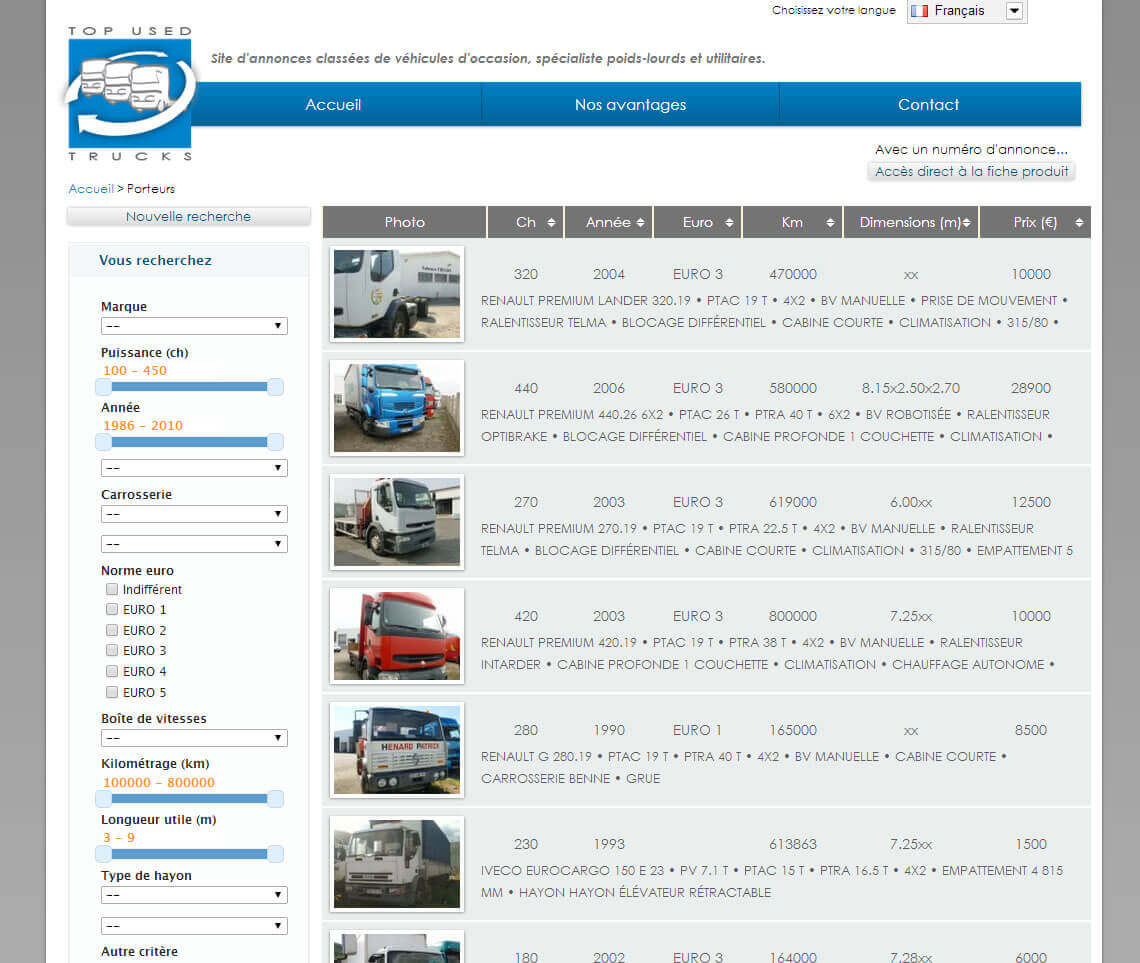1140x963 pixels.
Task: Open the first Carrosserie dropdown
Action: click(x=194, y=514)
